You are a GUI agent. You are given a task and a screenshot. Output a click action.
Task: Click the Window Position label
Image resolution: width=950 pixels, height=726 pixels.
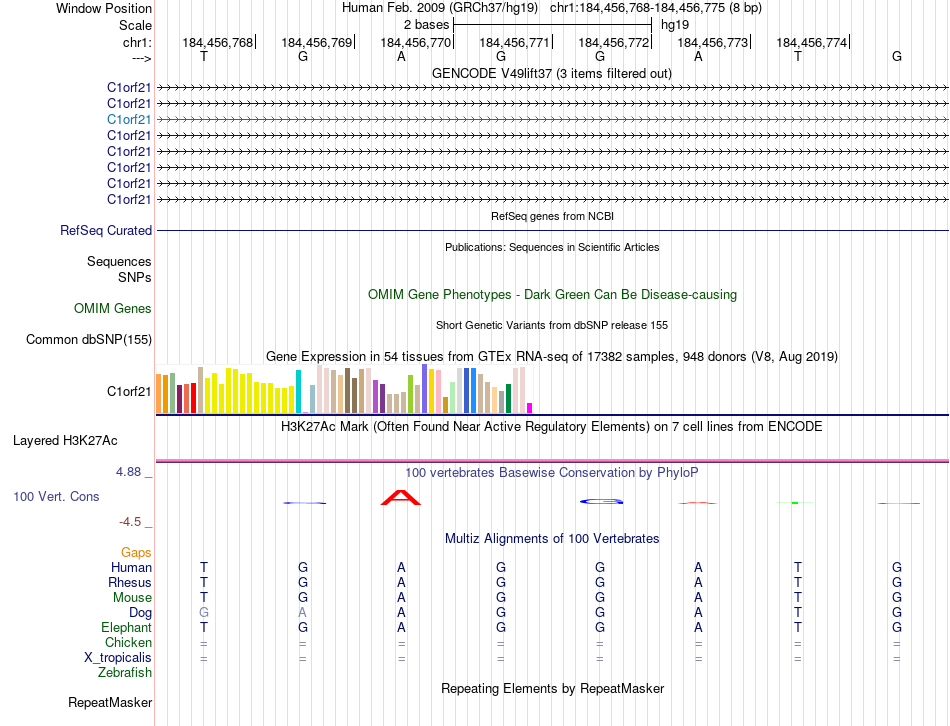[x=104, y=8]
